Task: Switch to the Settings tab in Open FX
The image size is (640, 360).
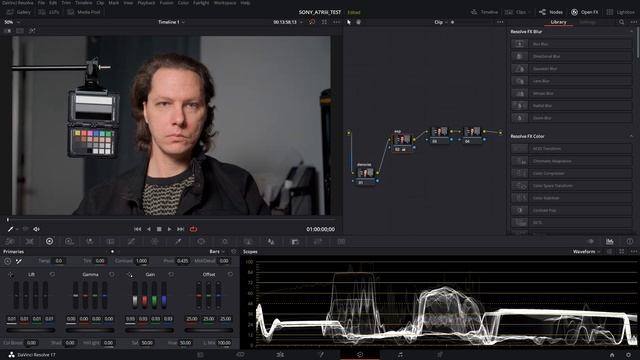Action: click(x=588, y=22)
